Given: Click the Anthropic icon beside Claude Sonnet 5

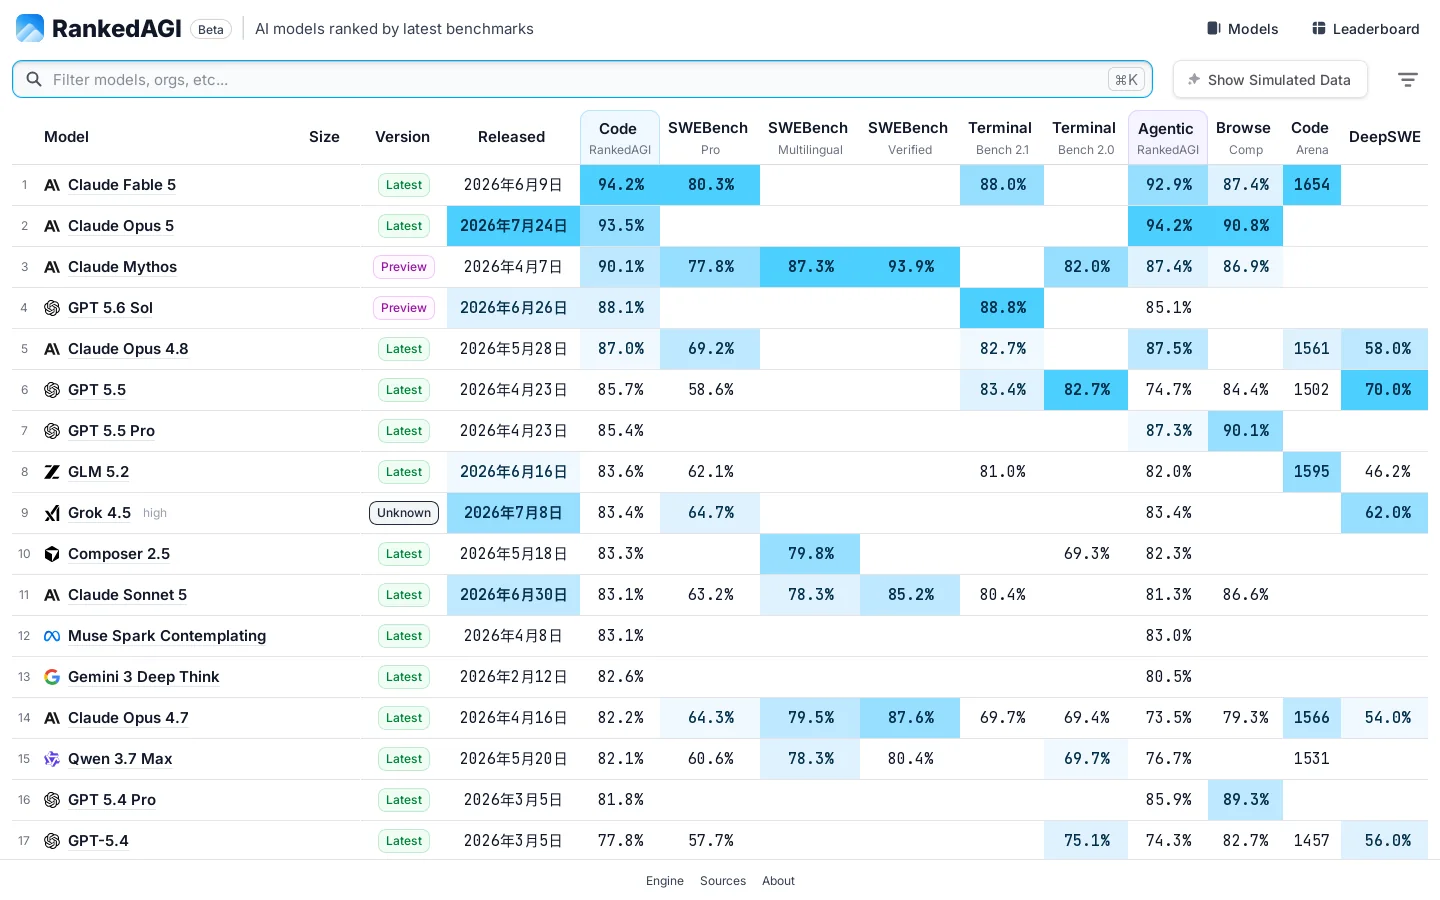Looking at the screenshot, I should tap(52, 595).
